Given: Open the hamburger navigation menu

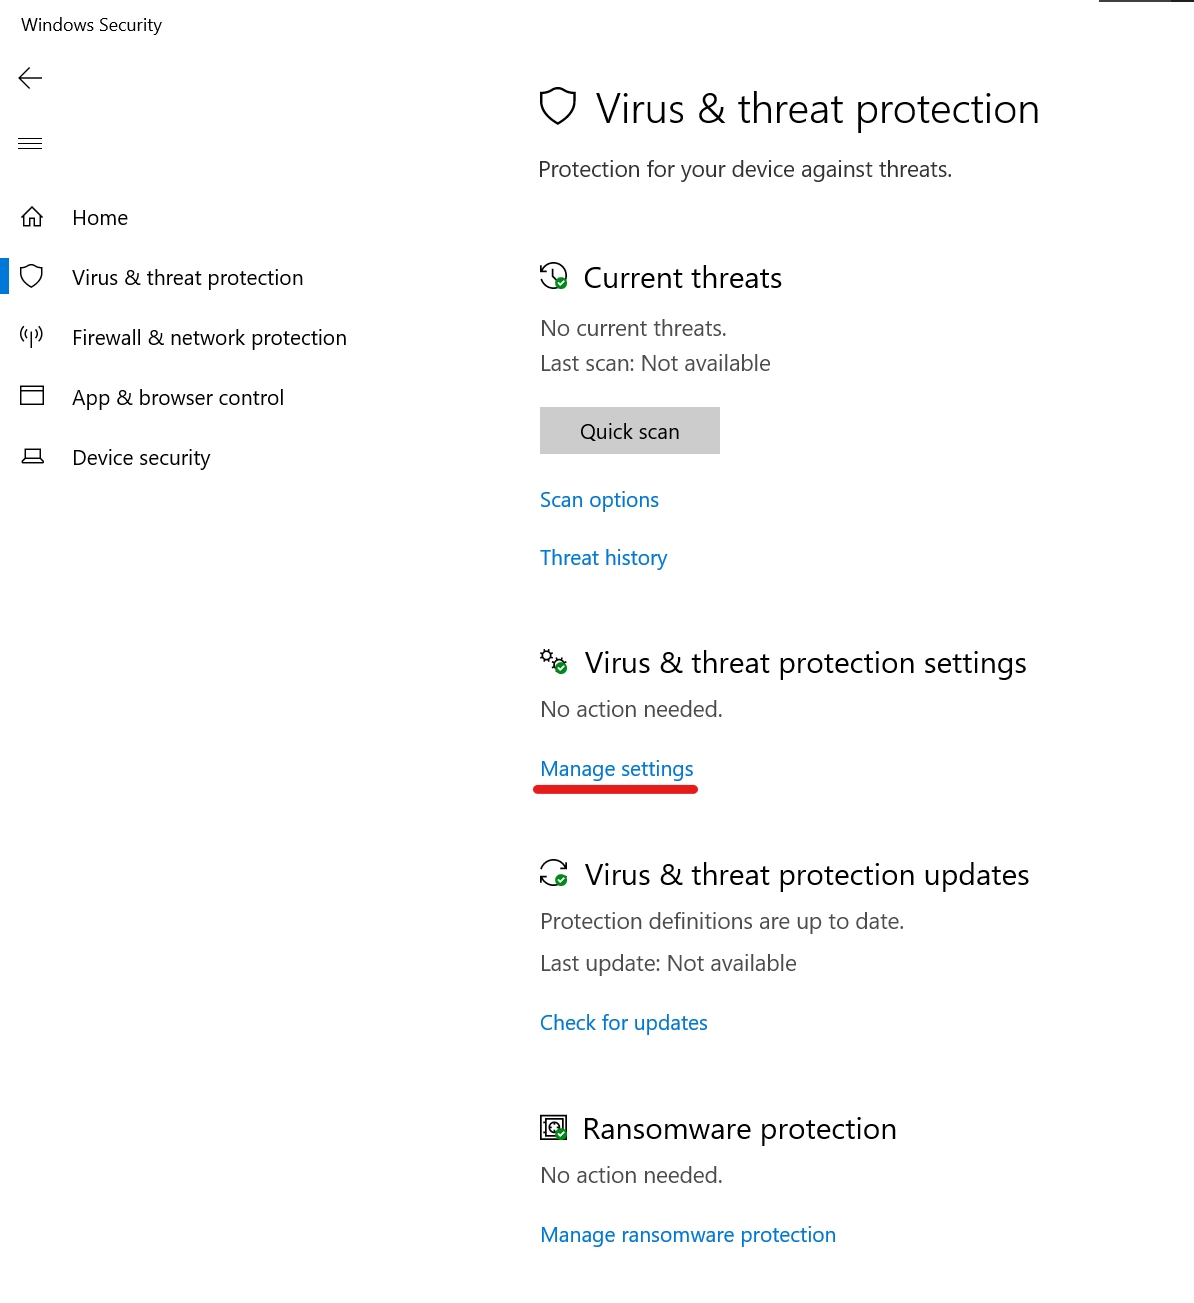Looking at the screenshot, I should coord(31,143).
